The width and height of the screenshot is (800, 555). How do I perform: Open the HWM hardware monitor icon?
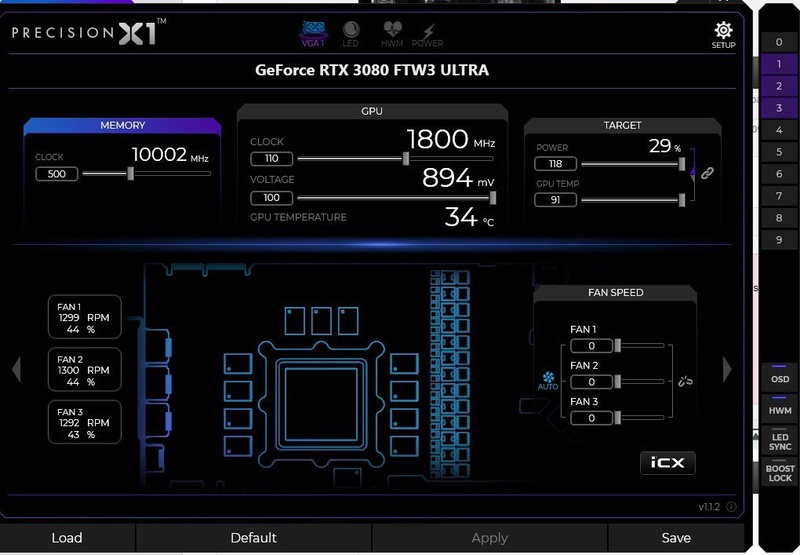[x=392, y=34]
